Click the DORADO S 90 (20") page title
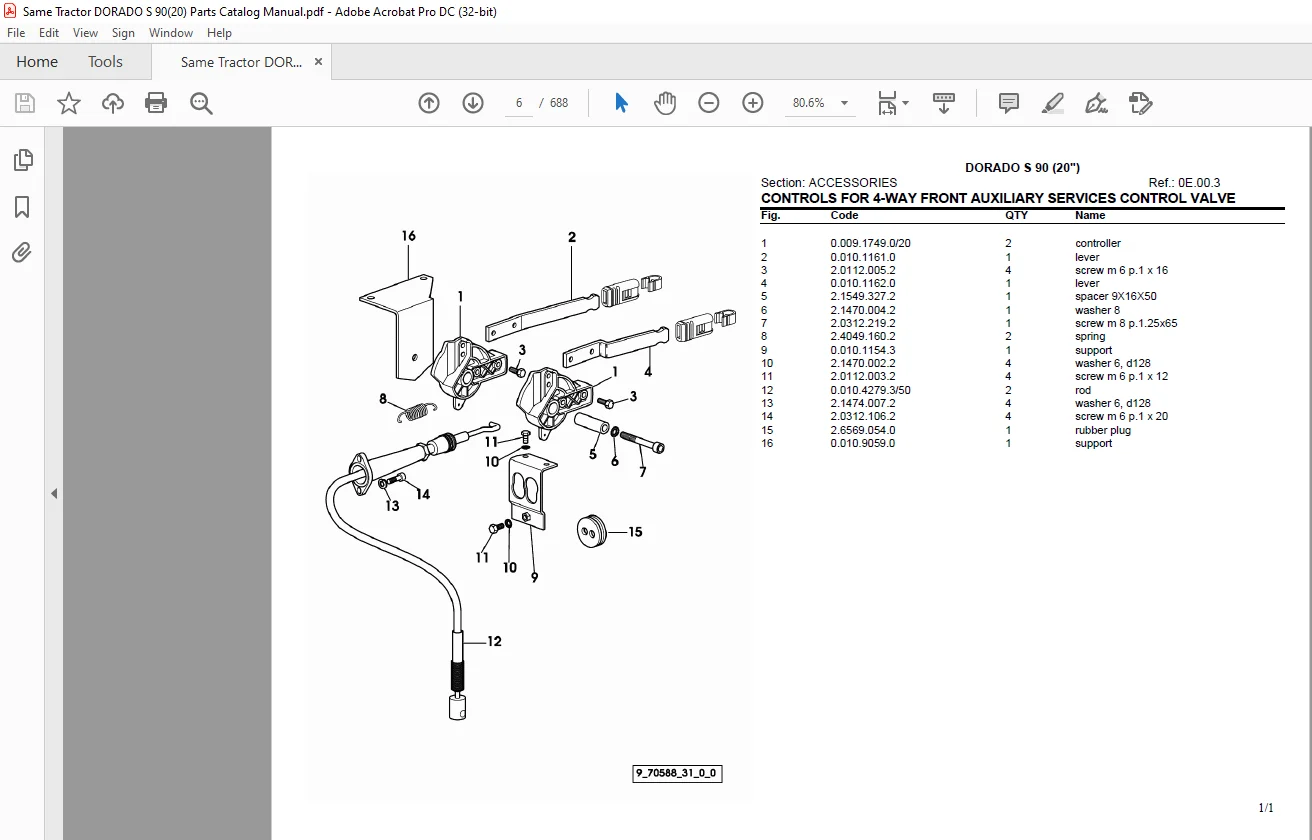The image size is (1312, 840). [x=1022, y=168]
